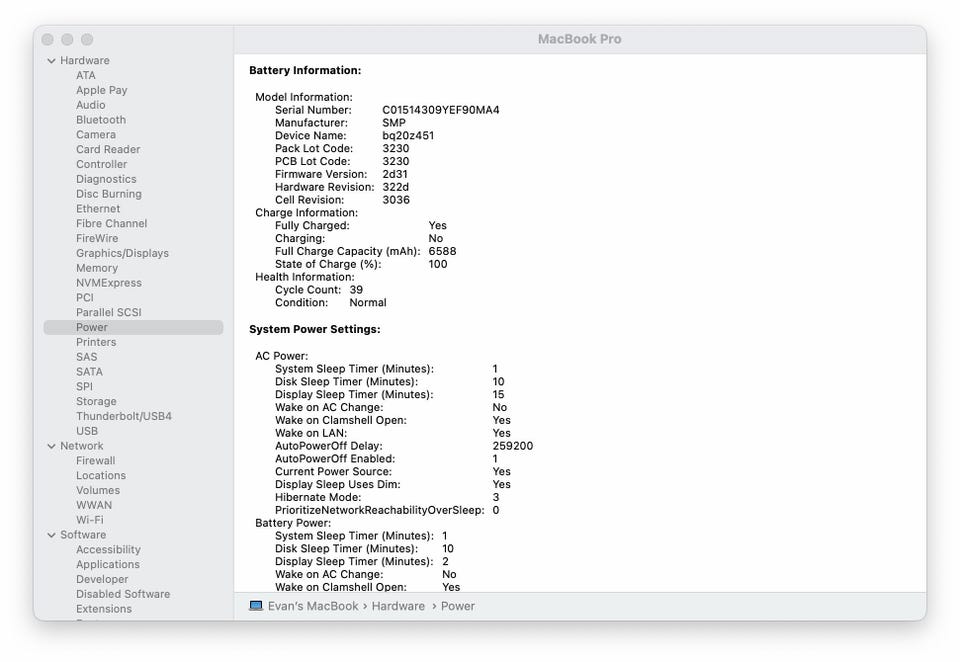Click the Battery Information heading

pyautogui.click(x=305, y=70)
